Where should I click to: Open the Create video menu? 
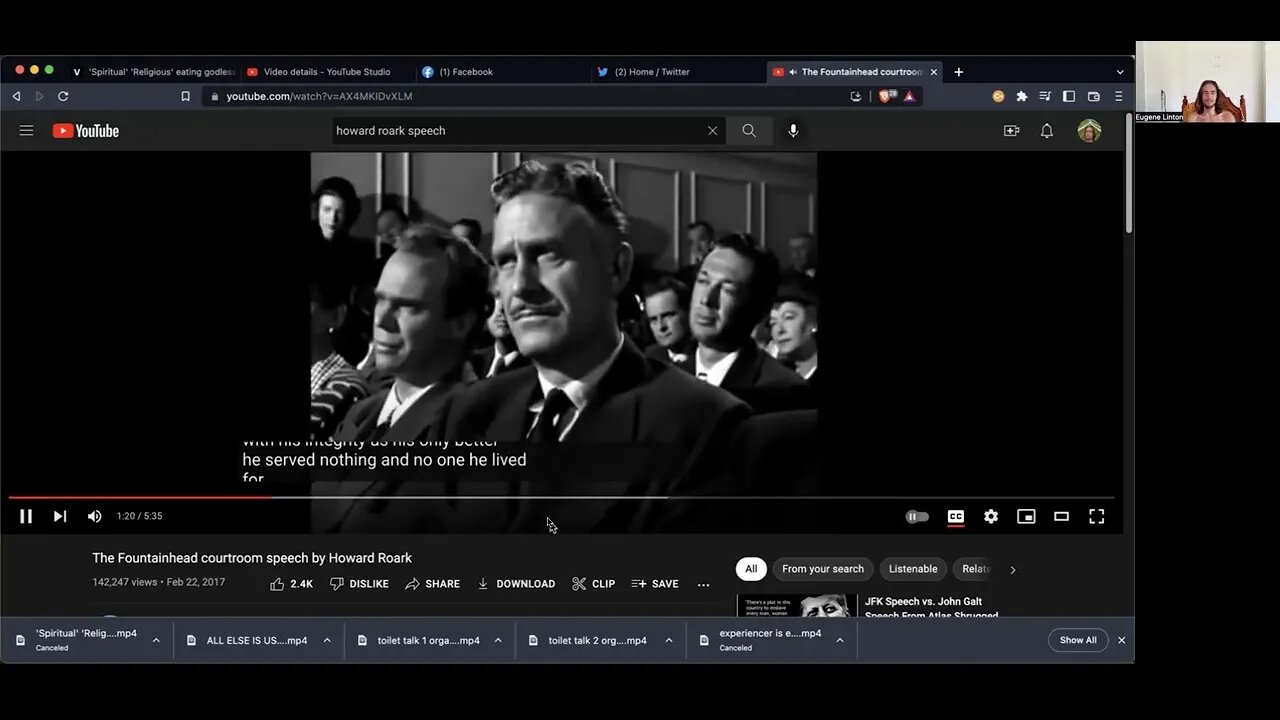pyautogui.click(x=1011, y=131)
